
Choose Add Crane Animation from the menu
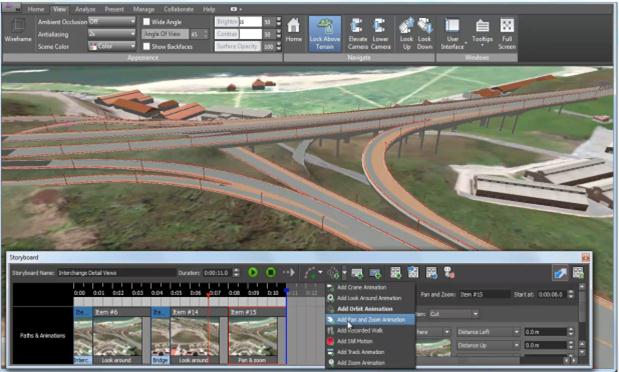370,287
